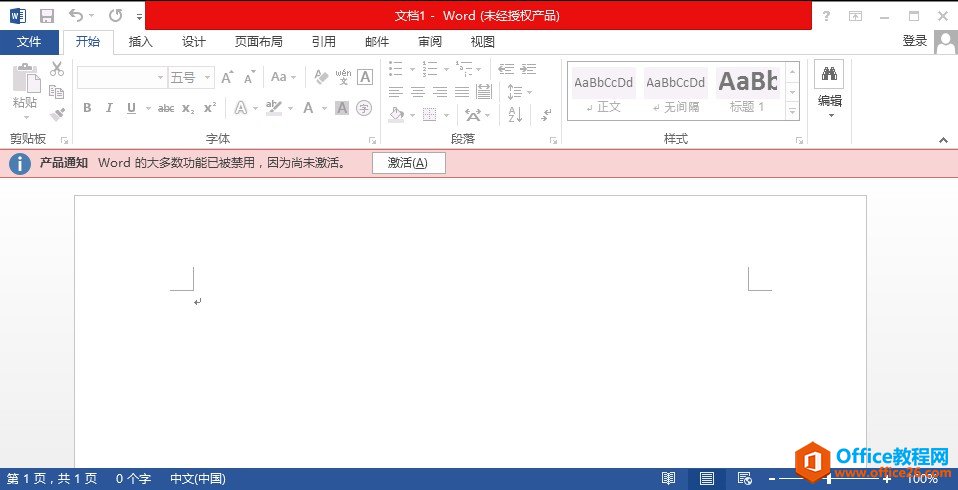This screenshot has width=958, height=490.
Task: Open the Font dialog launcher
Action: click(x=372, y=141)
